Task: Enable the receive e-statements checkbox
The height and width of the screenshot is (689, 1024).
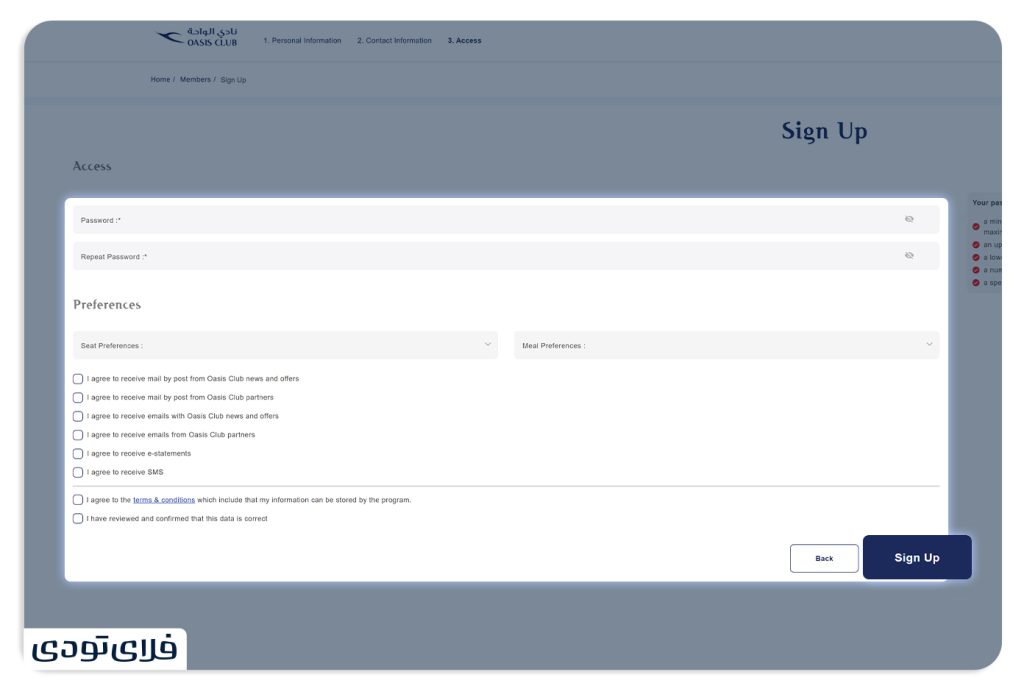Action: pos(78,454)
